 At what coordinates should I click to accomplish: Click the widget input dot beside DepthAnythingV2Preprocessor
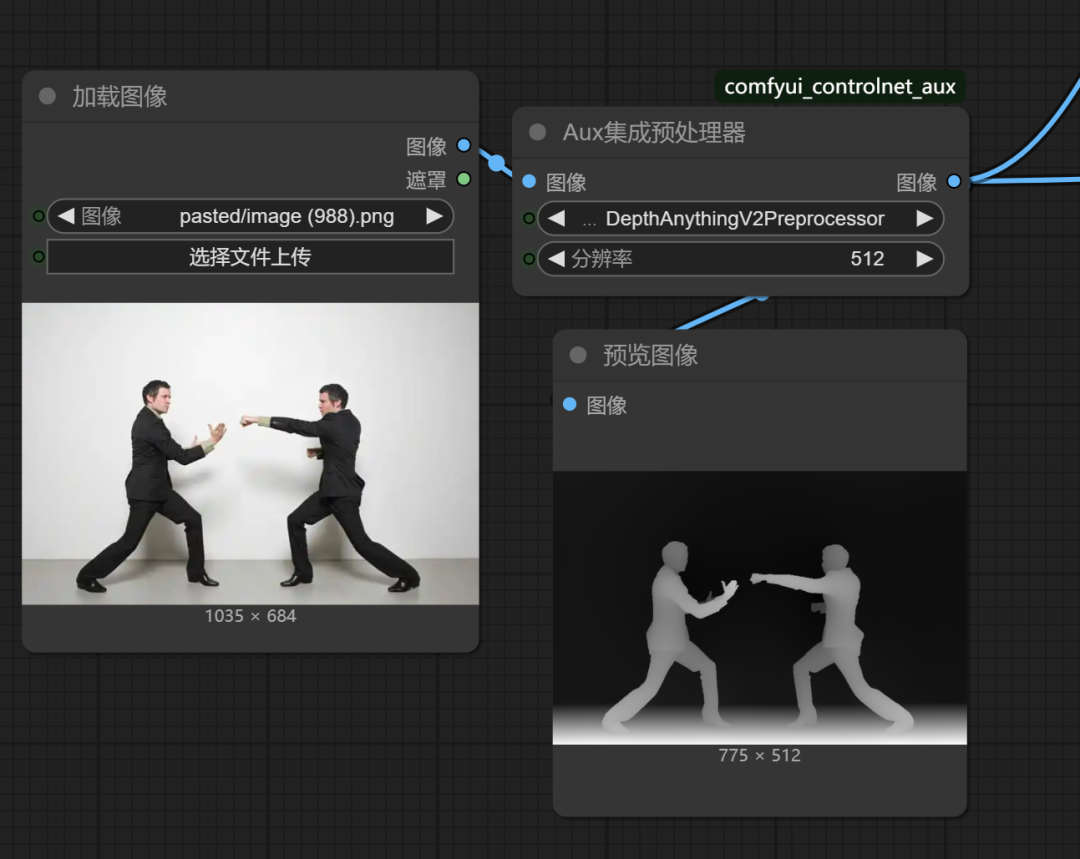click(528, 218)
